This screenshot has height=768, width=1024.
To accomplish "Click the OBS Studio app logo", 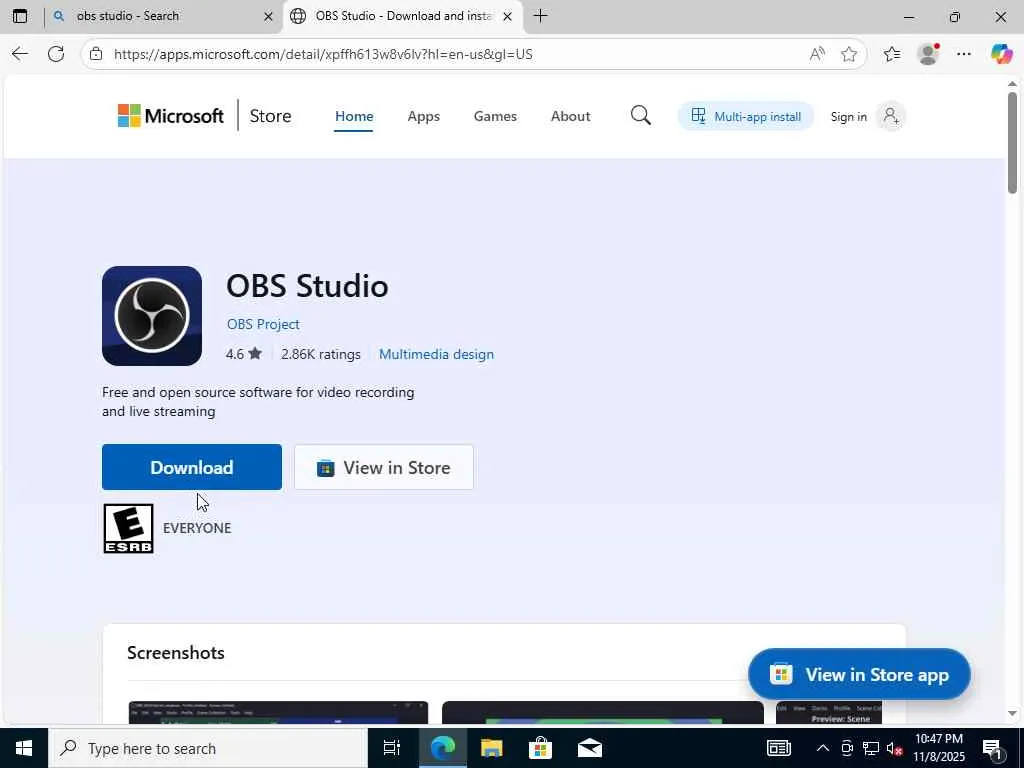I will 152,316.
